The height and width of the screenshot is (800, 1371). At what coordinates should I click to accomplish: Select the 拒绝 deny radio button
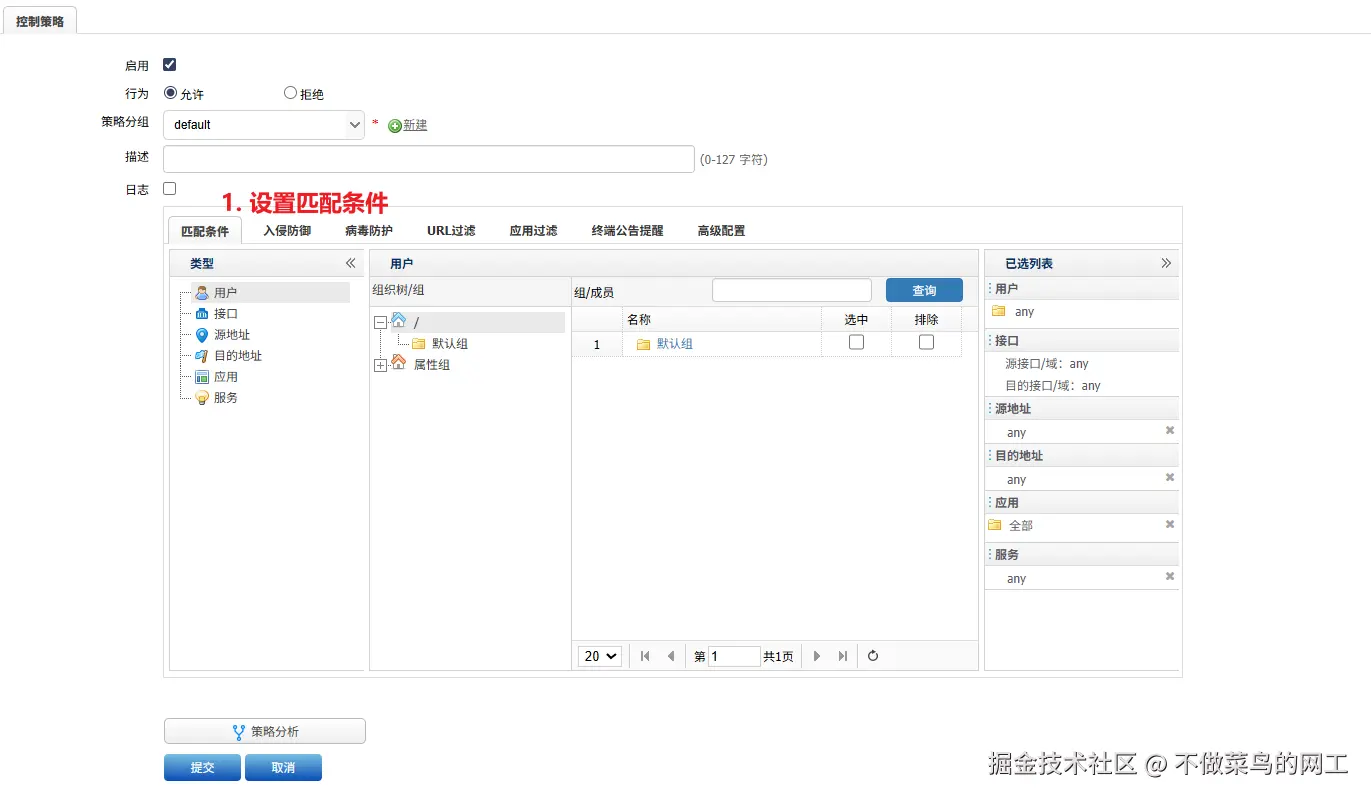pyautogui.click(x=291, y=93)
